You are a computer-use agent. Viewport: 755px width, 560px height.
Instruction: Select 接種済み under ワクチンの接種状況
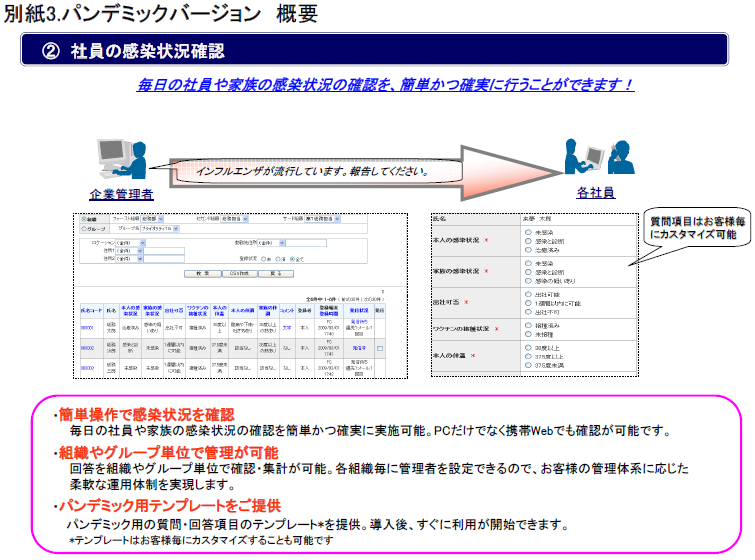coord(528,326)
